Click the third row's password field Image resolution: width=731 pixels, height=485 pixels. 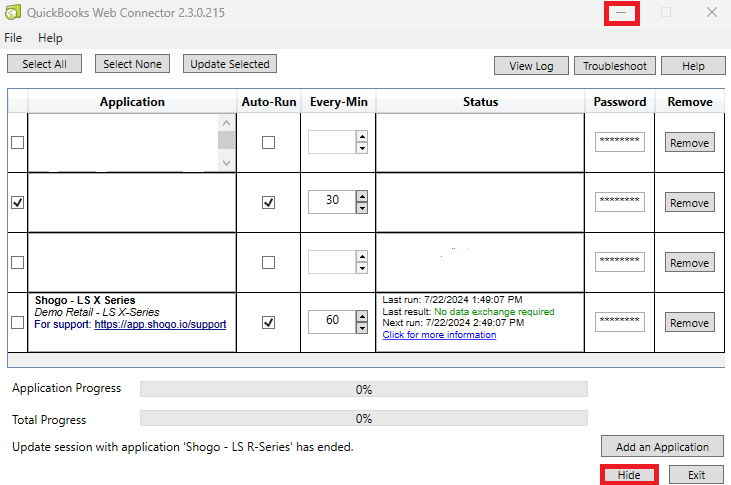pyautogui.click(x=620, y=262)
